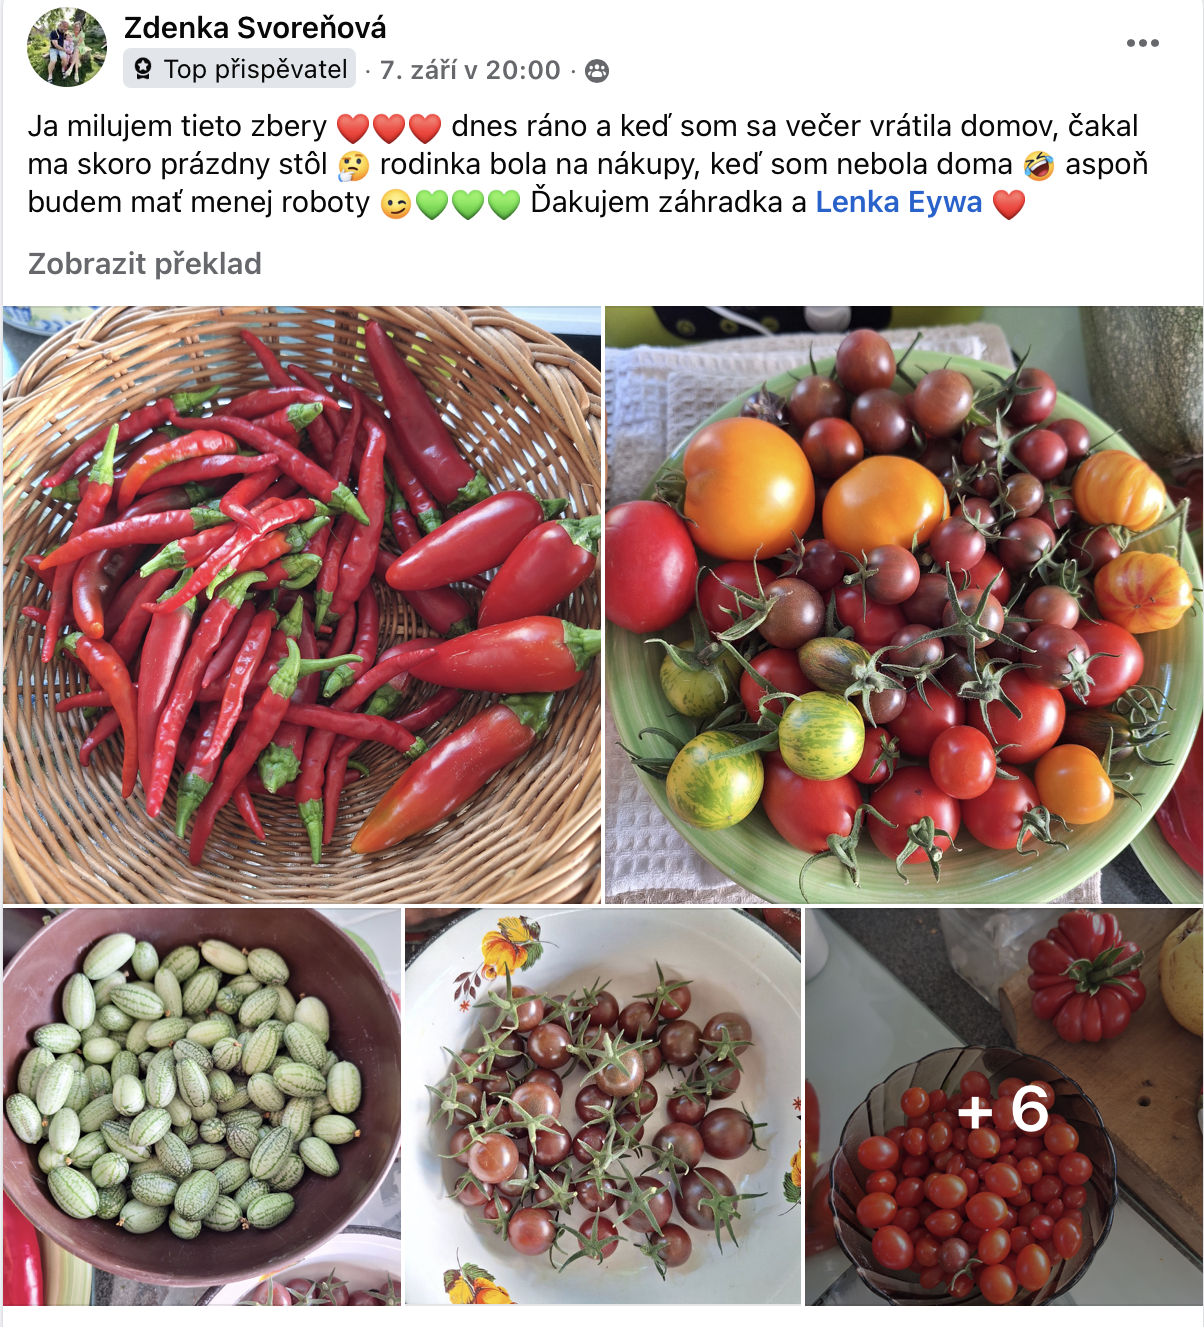Viewport: 1204px width, 1327px height.
Task: Open the +6 more photos overlay
Action: tap(1004, 1106)
